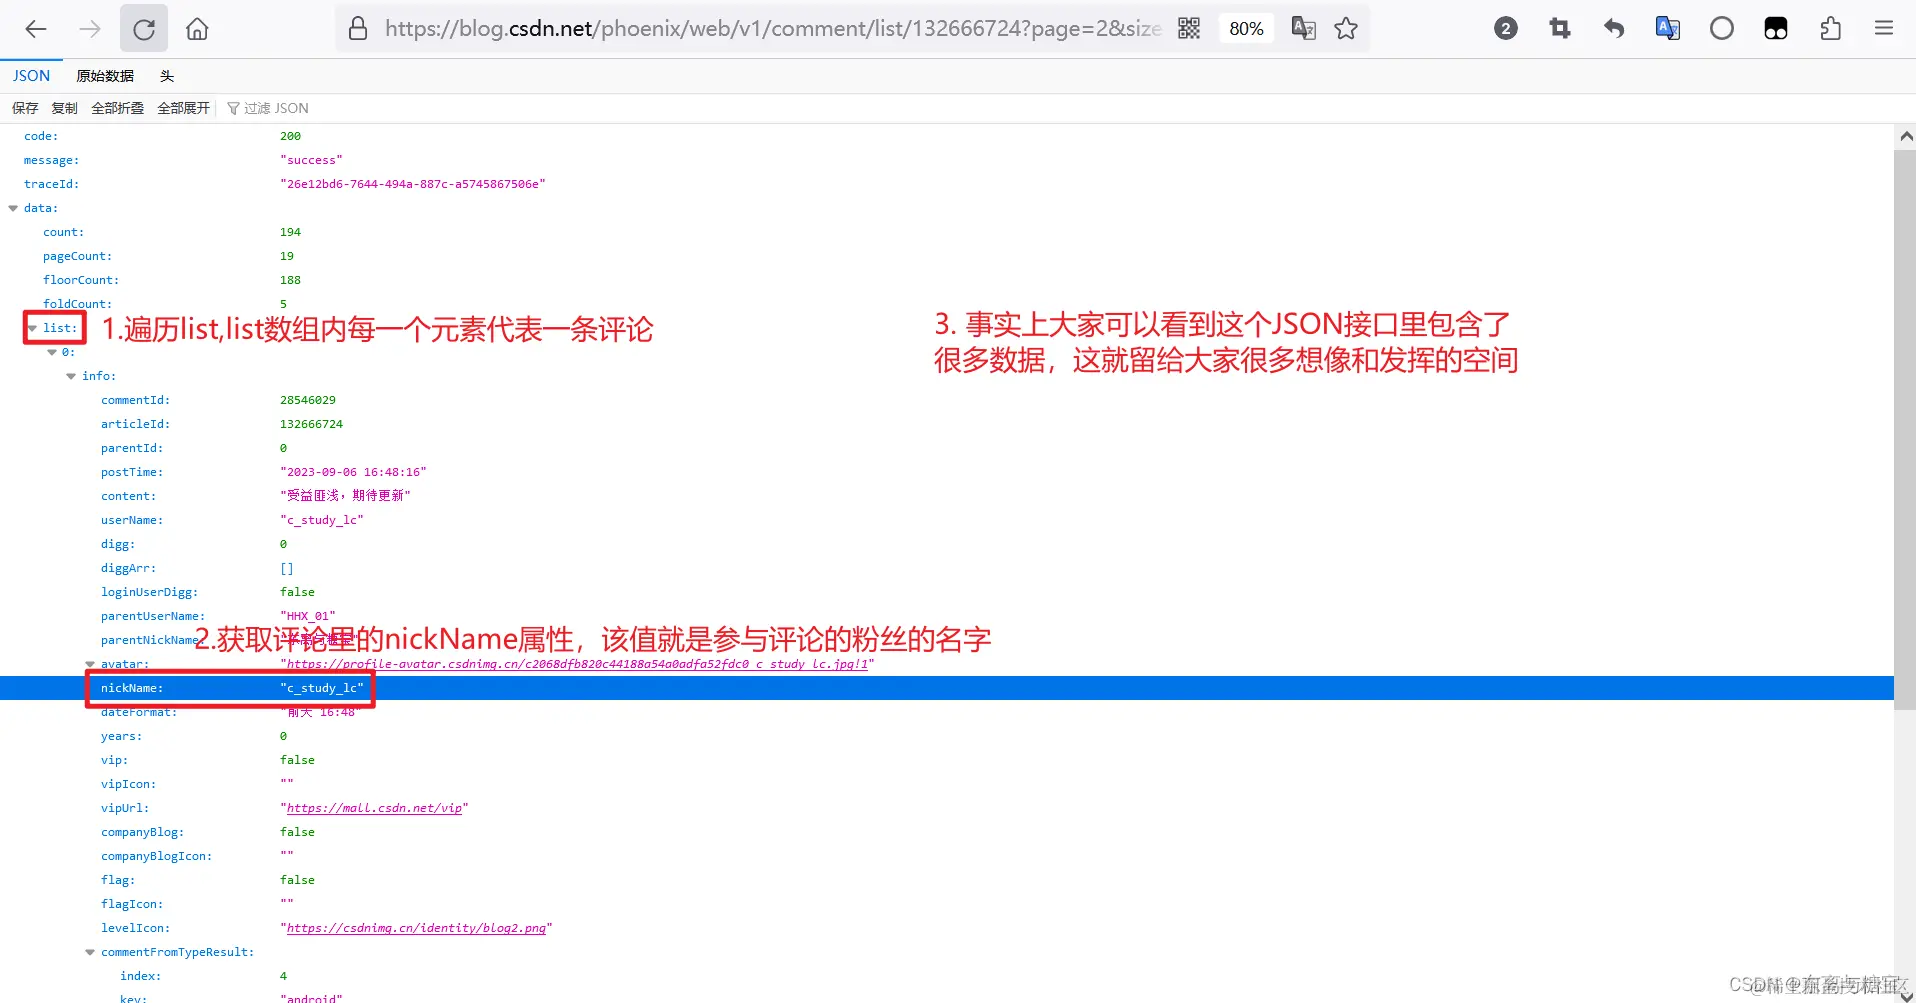This screenshot has height=1003, width=1916.
Task: Select the loginUserDigg row
Action: [946, 592]
